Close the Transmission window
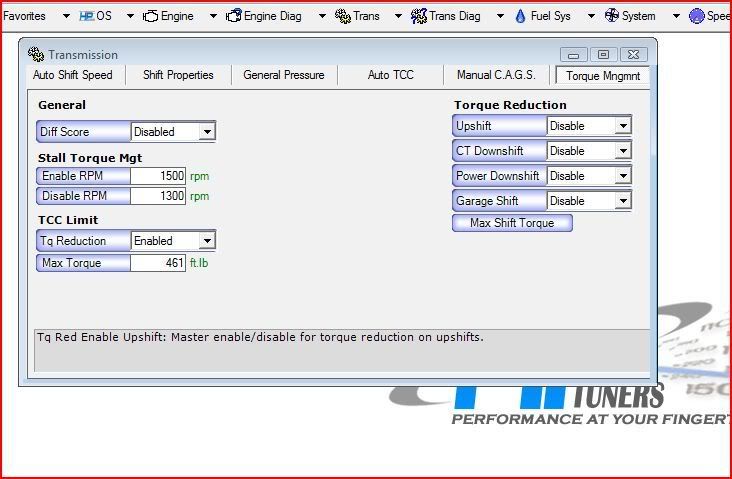 [633, 55]
